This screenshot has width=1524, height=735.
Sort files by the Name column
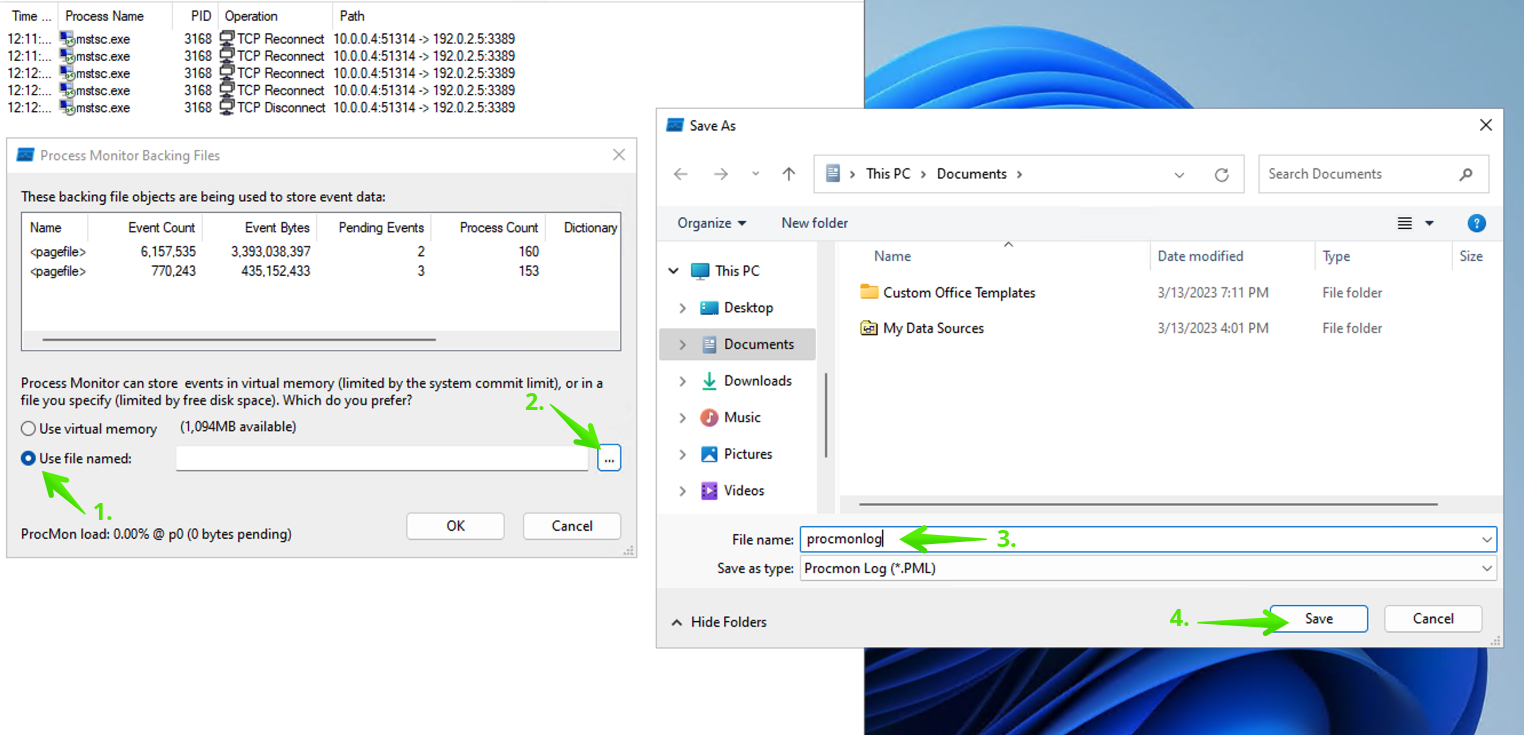pyautogui.click(x=892, y=256)
